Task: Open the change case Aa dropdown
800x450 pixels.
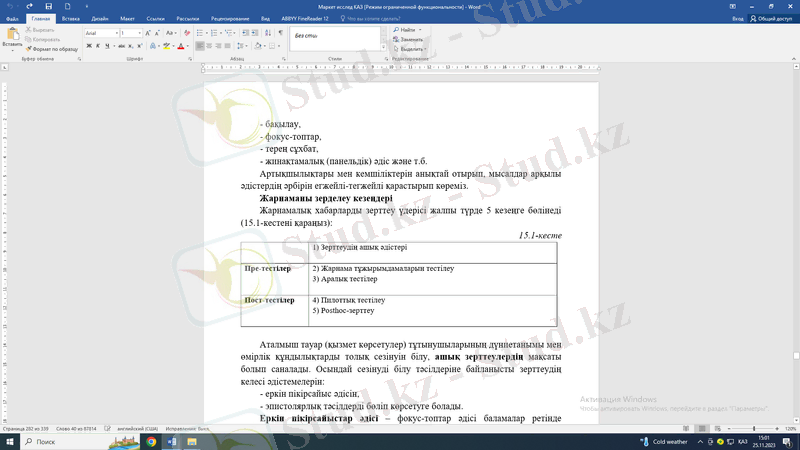Action: [x=171, y=33]
